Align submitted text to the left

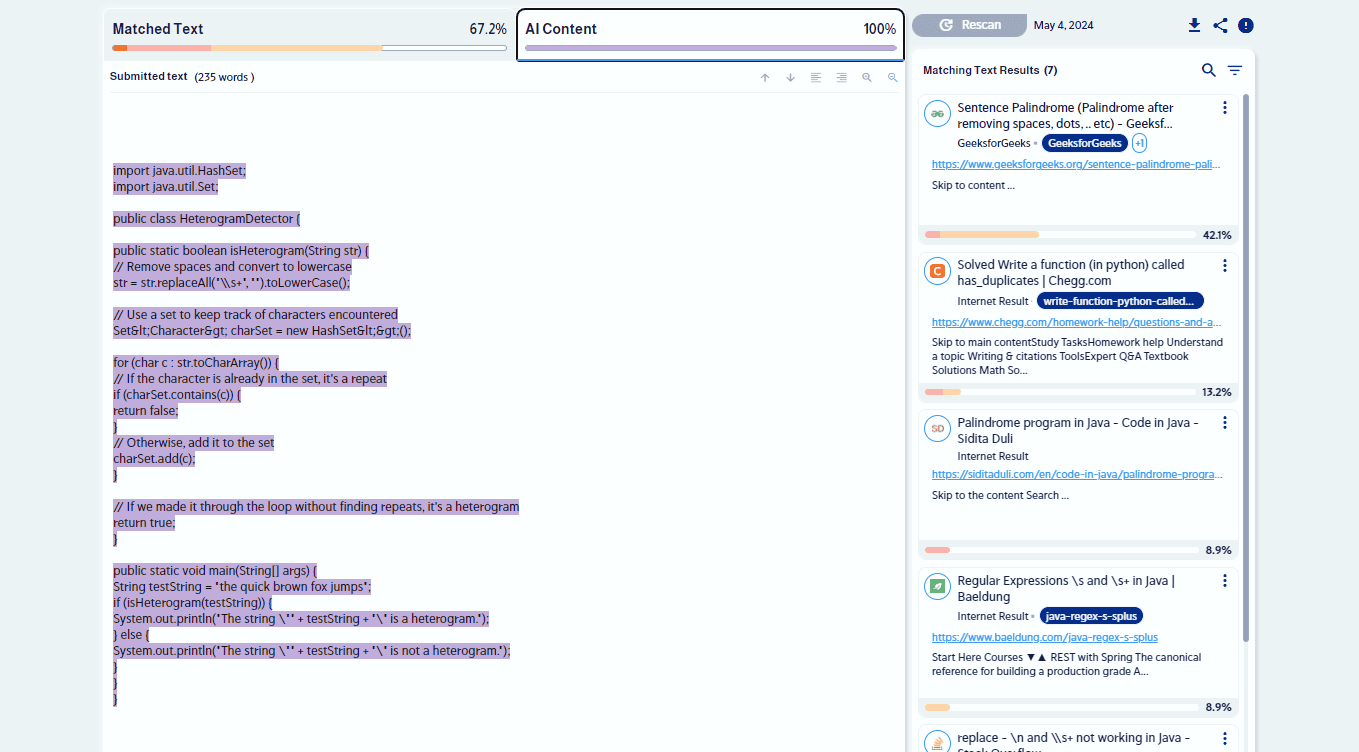pyautogui.click(x=816, y=77)
